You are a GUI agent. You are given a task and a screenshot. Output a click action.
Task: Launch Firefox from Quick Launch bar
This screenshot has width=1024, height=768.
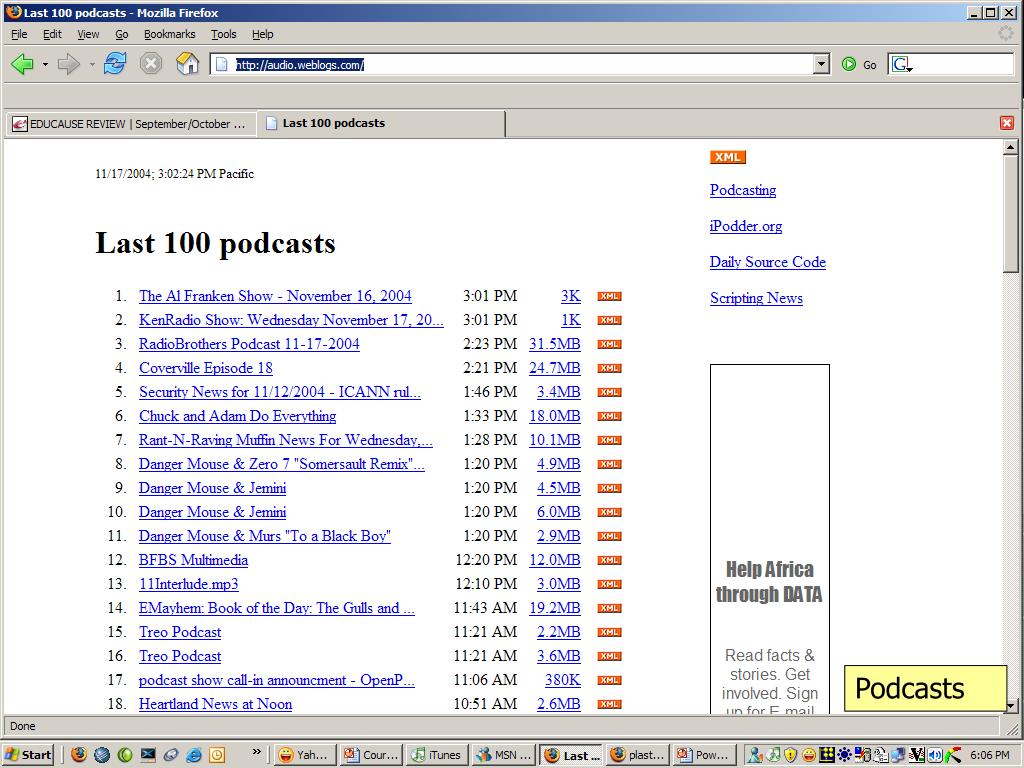coord(79,755)
